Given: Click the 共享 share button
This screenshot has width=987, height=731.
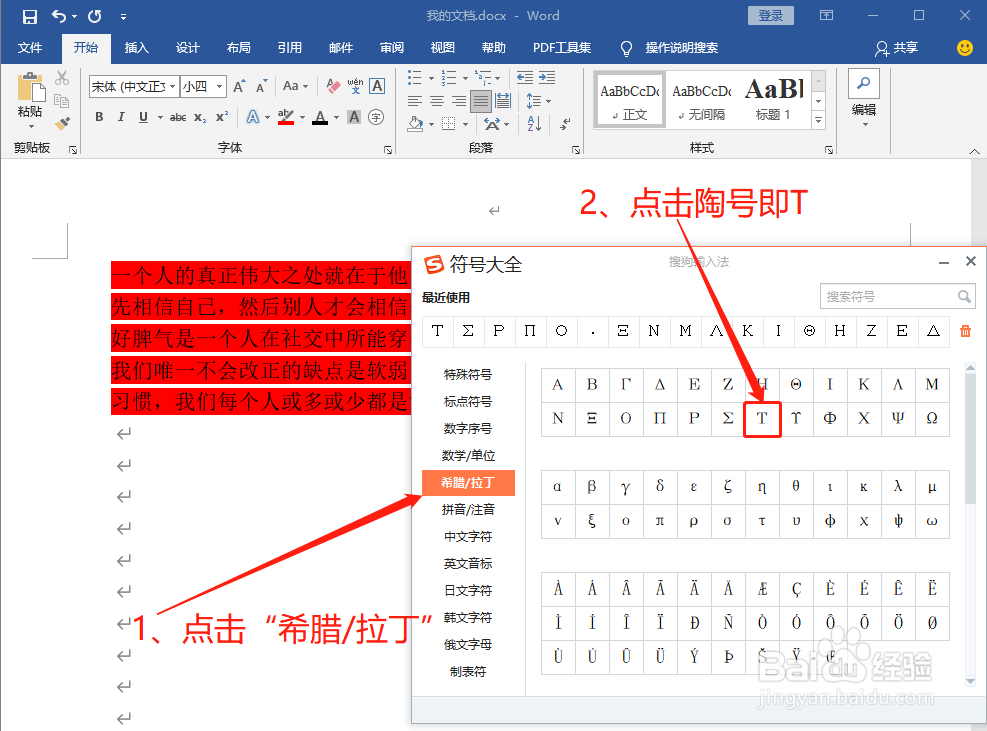Looking at the screenshot, I should click(896, 48).
